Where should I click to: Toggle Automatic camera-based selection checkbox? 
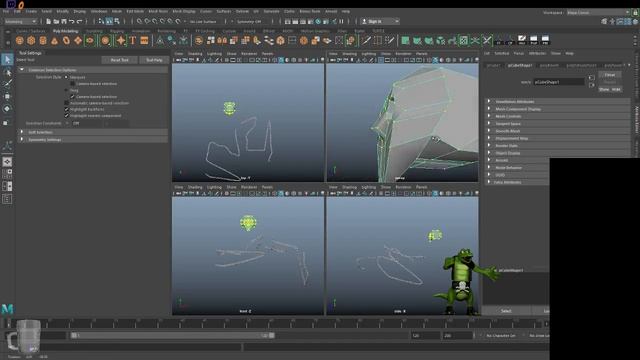tap(67, 103)
